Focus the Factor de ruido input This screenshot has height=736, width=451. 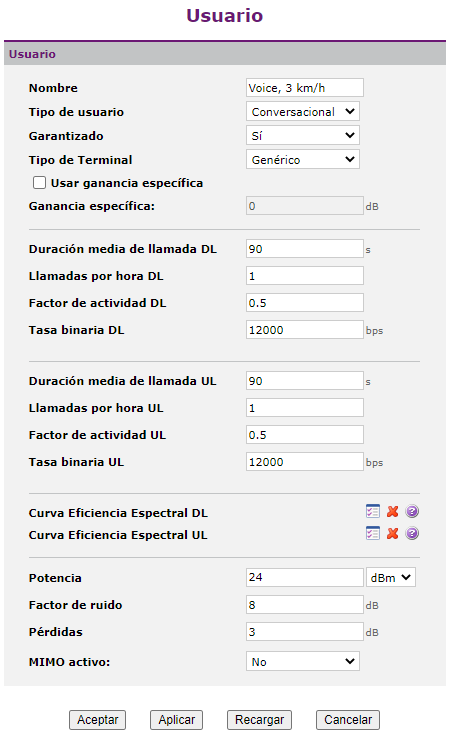pyautogui.click(x=305, y=605)
